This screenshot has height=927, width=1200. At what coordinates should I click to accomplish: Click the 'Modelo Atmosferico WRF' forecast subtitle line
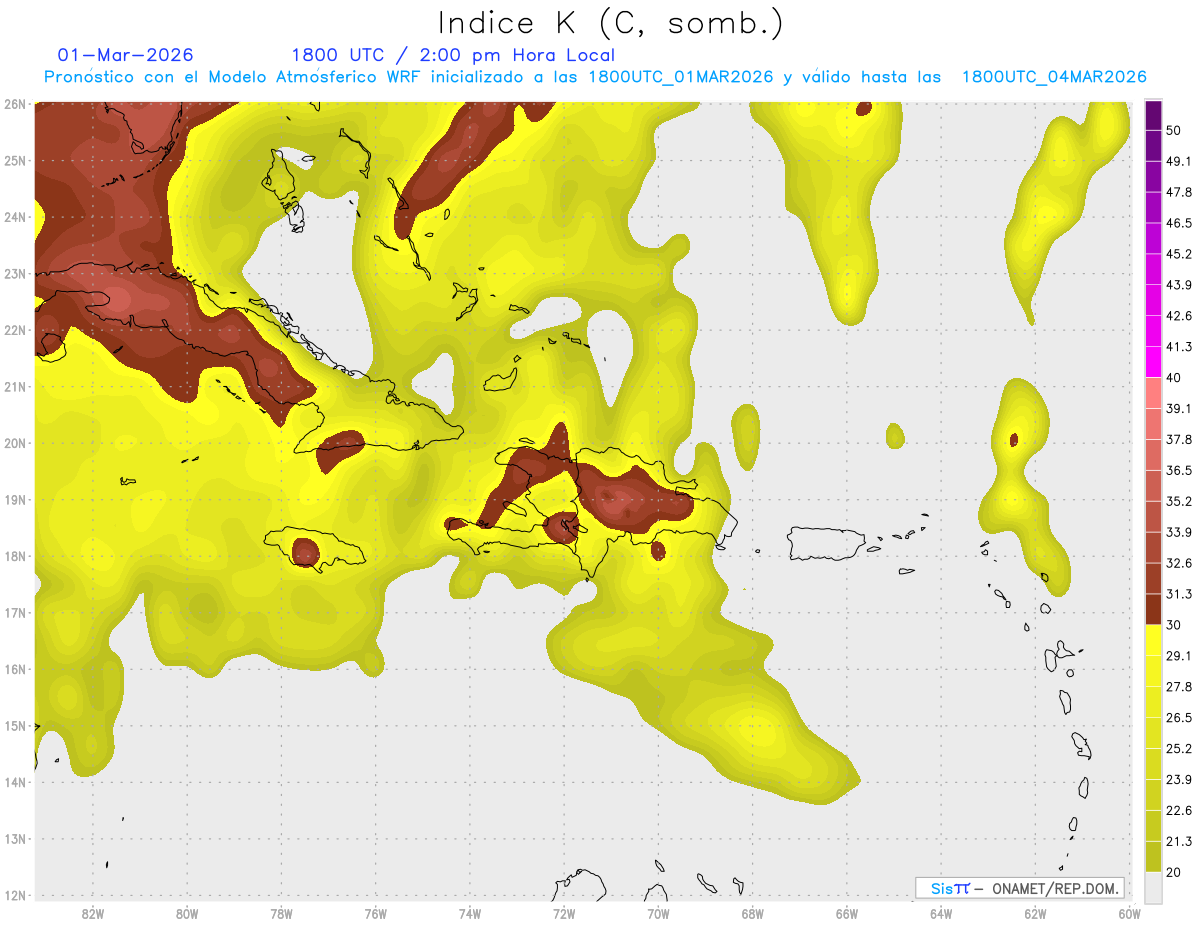click(595, 77)
